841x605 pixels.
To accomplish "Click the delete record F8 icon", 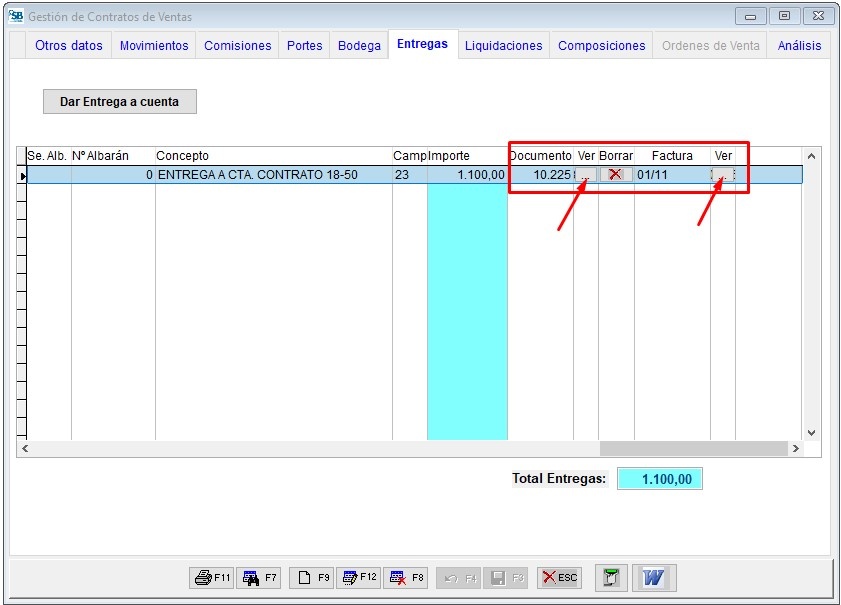I will pyautogui.click(x=405, y=578).
